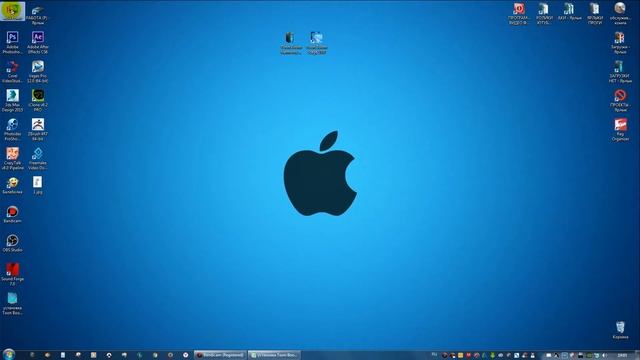
Task: Select the 3ds Max Design 2015 icon
Action: pyautogui.click(x=12, y=100)
